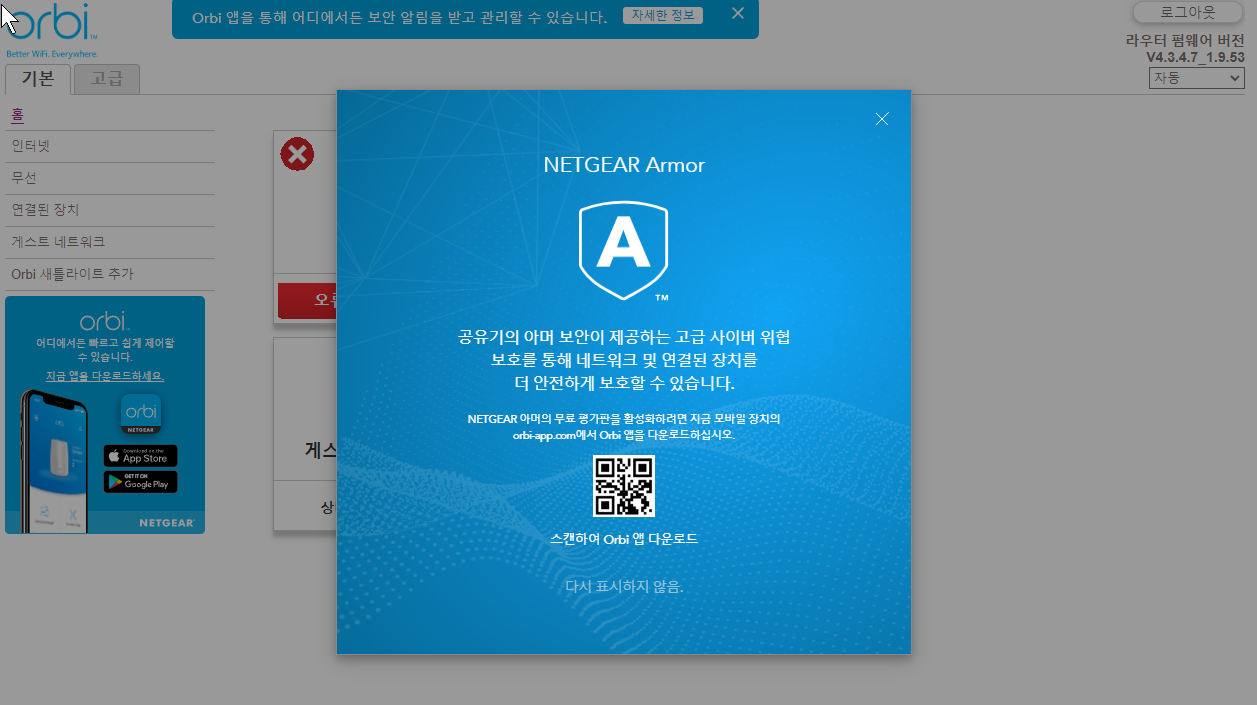Switch to the 고급 tab
This screenshot has height=705, width=1257.
tap(107, 79)
